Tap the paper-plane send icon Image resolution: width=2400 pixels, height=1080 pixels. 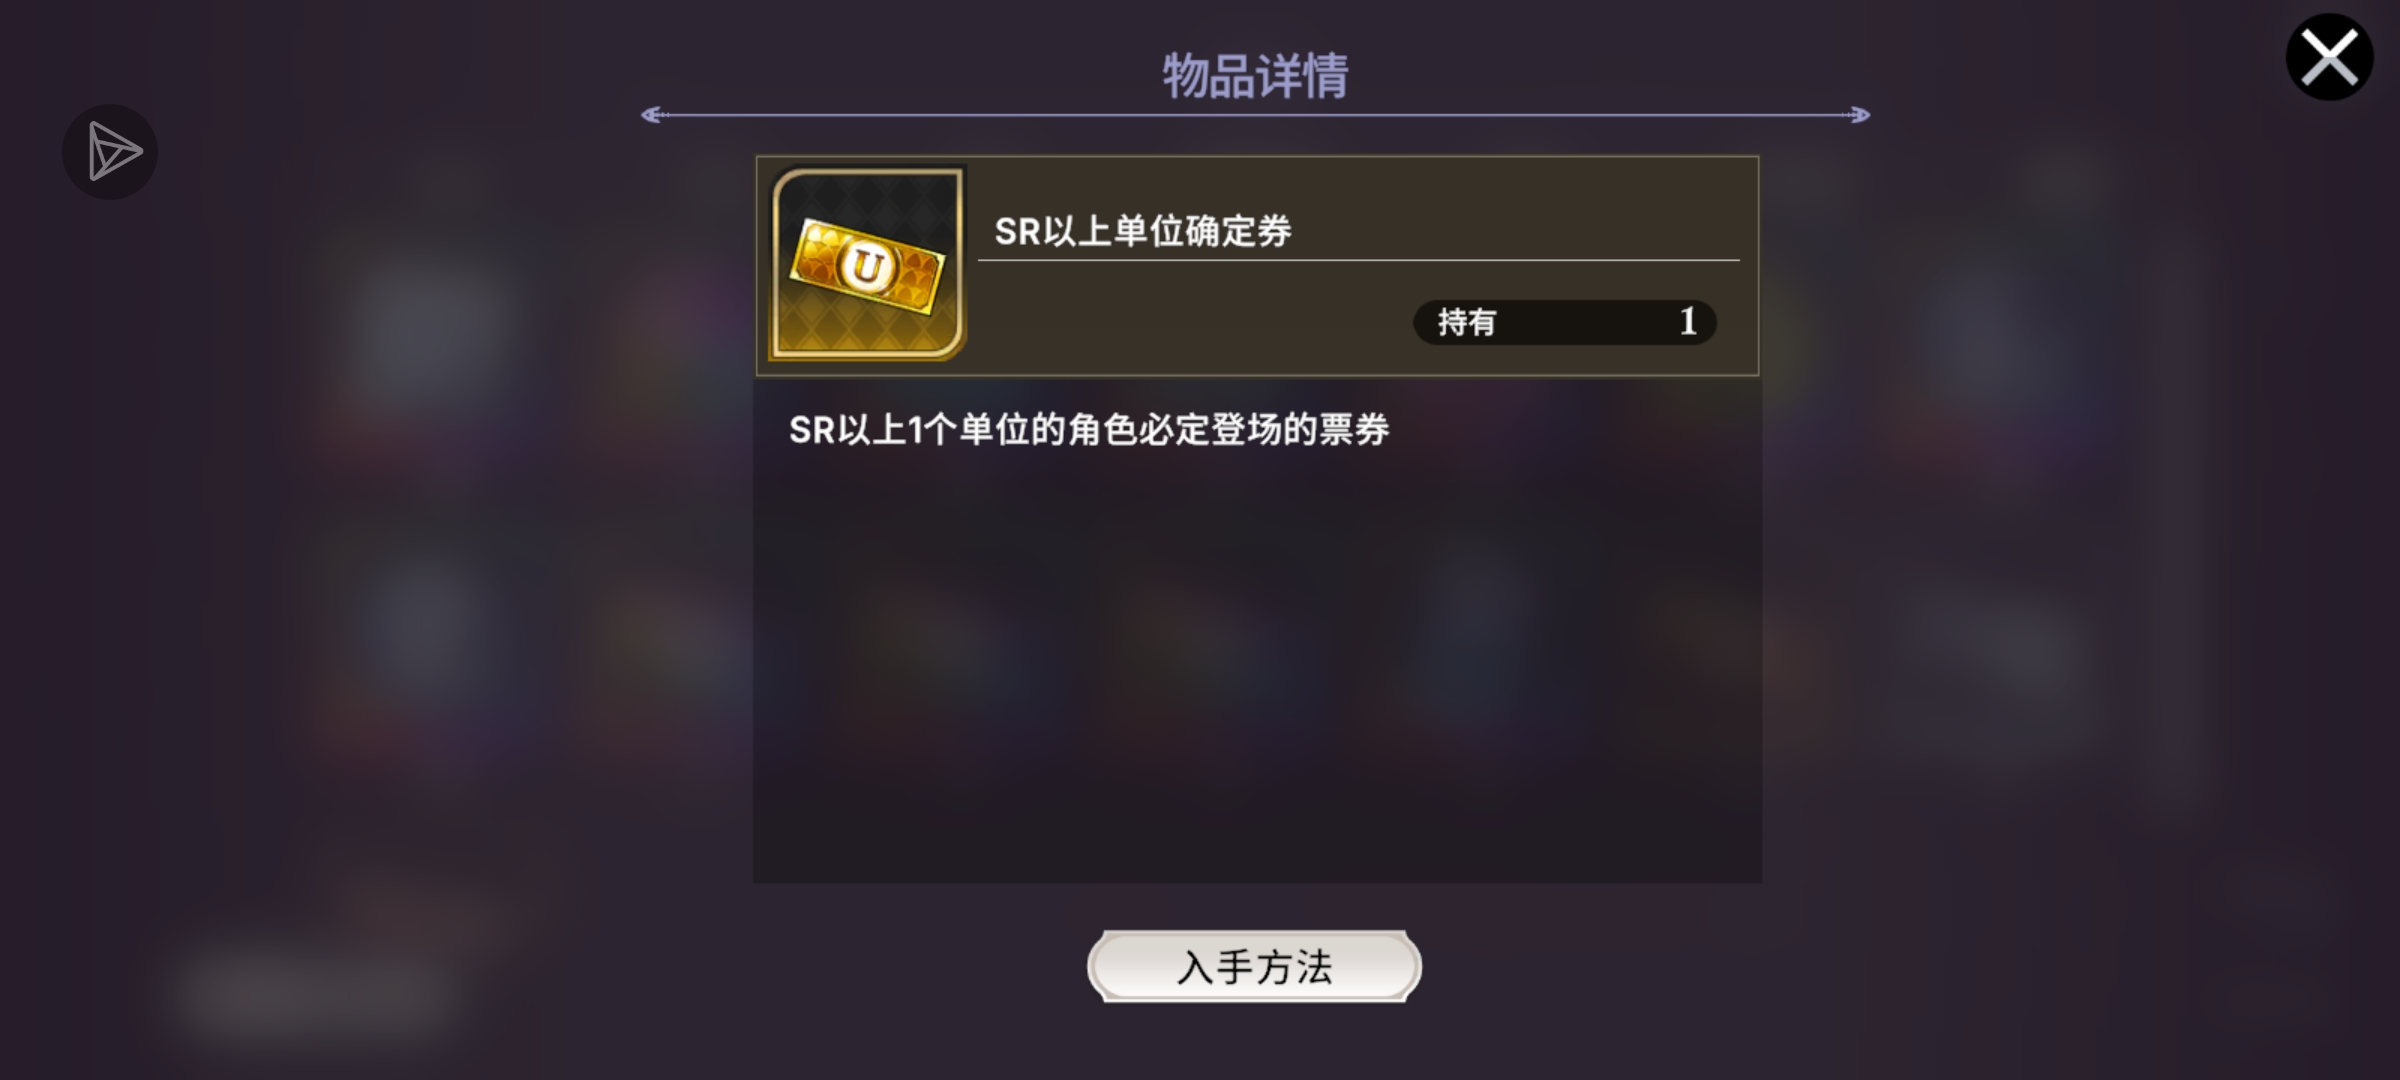pos(110,152)
